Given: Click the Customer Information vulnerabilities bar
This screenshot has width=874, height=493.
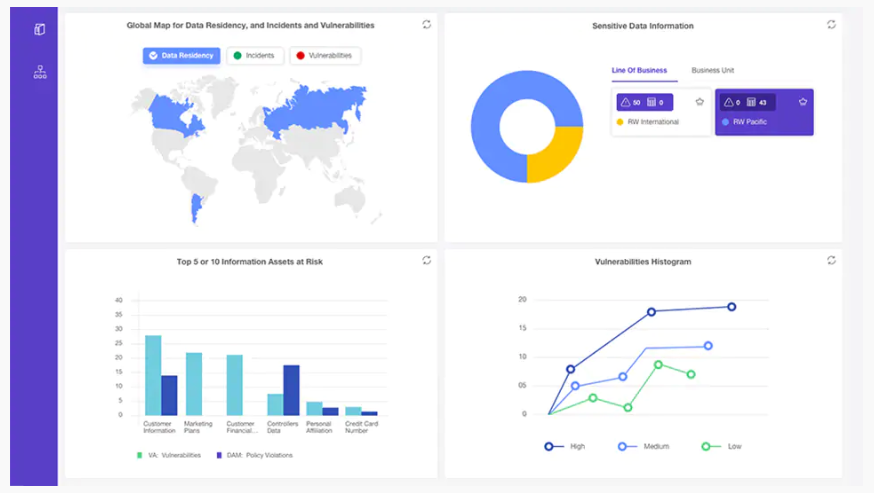Looking at the screenshot, I should 153,374.
